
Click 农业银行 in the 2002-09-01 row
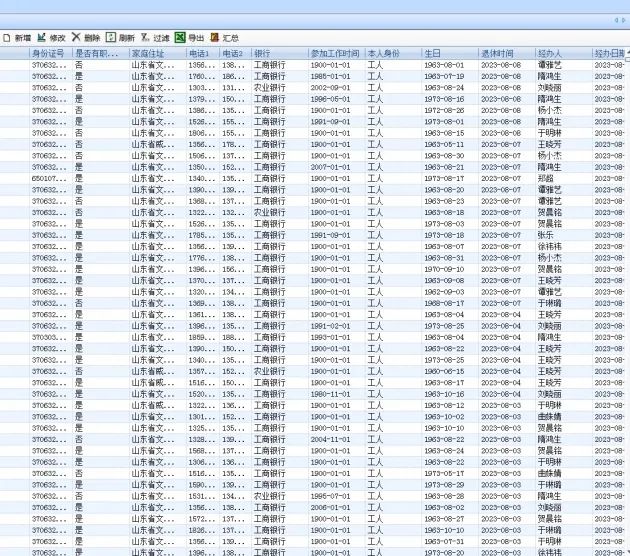(270, 88)
